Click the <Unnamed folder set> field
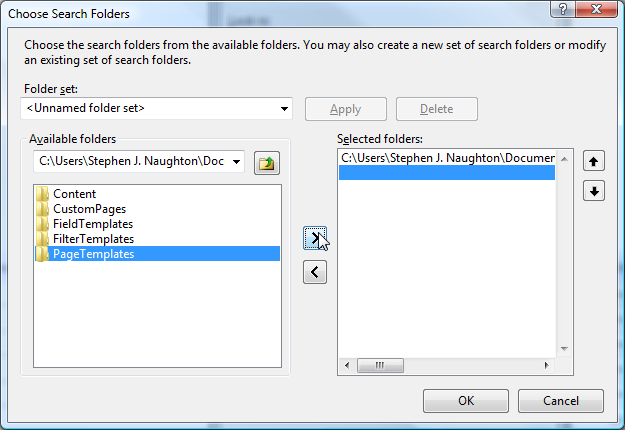 (x=156, y=108)
